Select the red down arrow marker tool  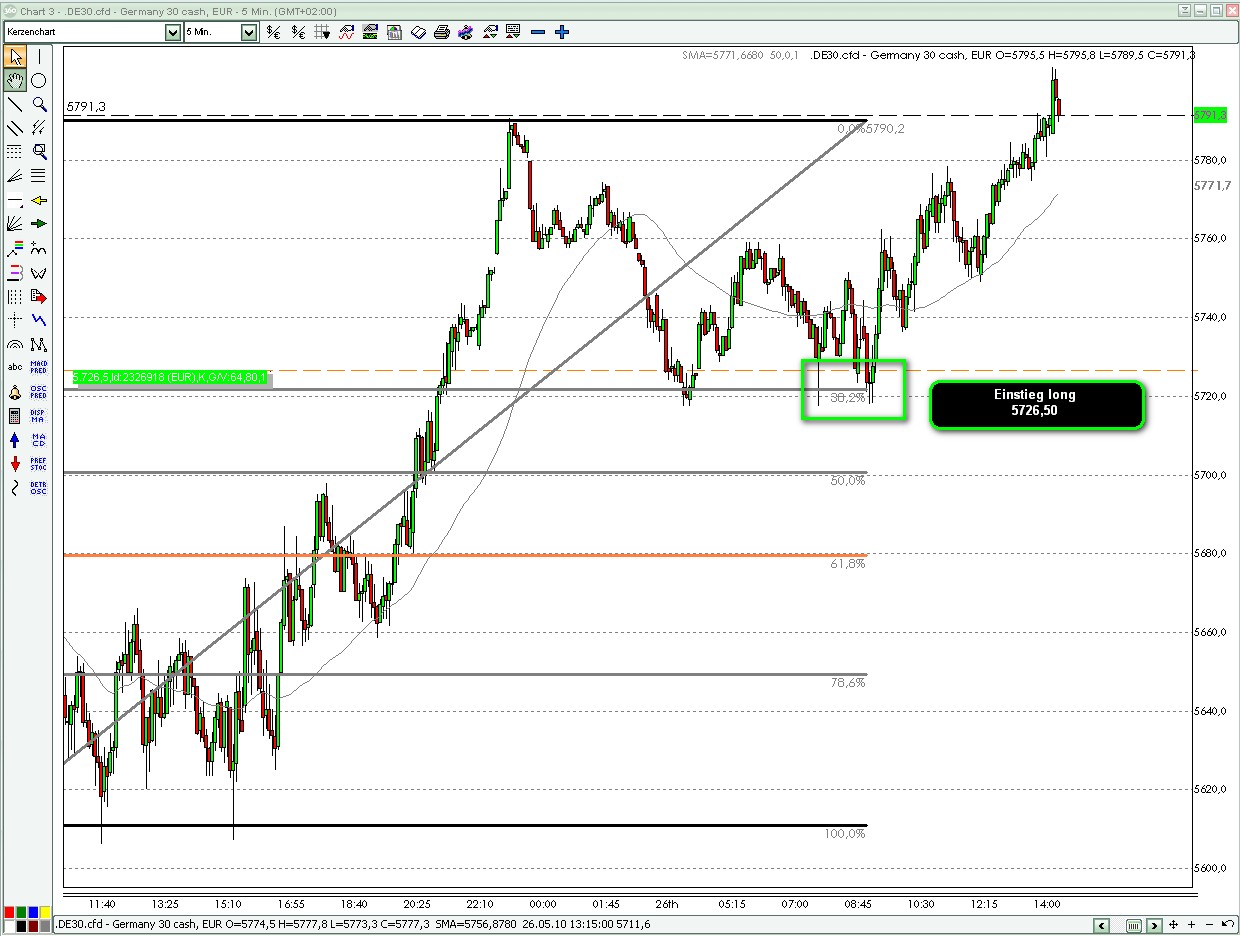coord(15,464)
